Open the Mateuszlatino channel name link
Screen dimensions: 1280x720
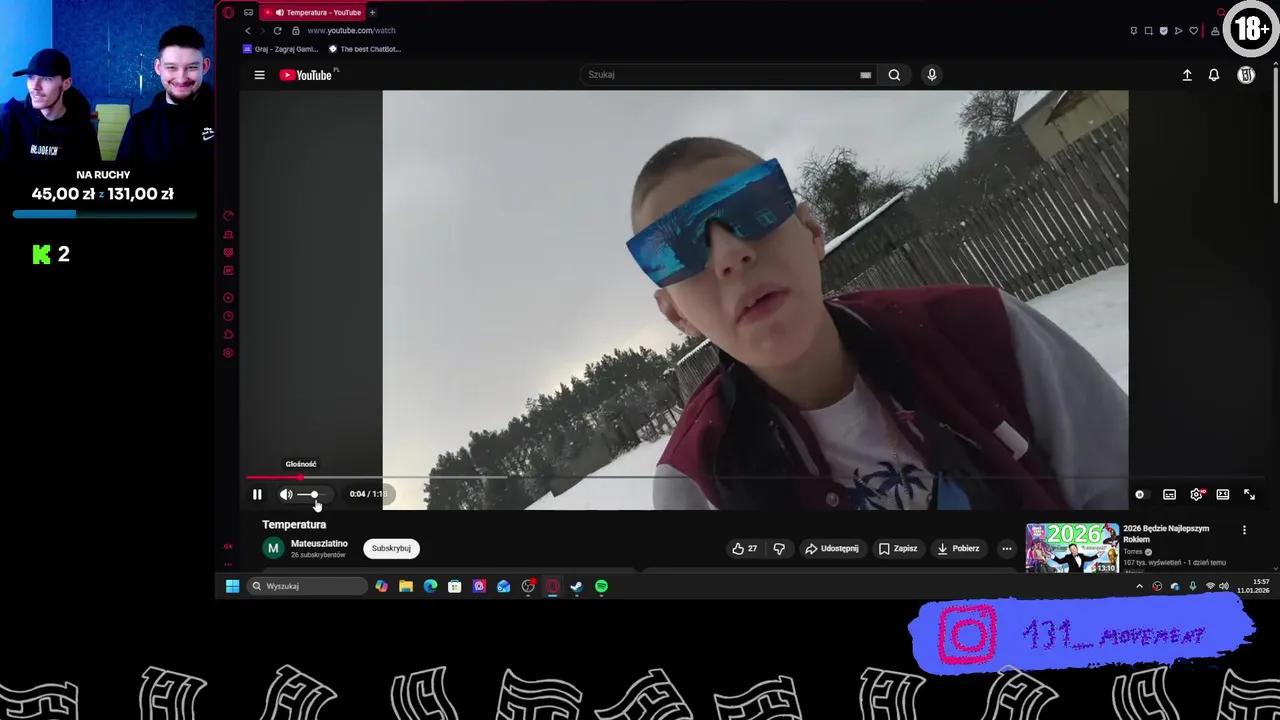point(319,543)
